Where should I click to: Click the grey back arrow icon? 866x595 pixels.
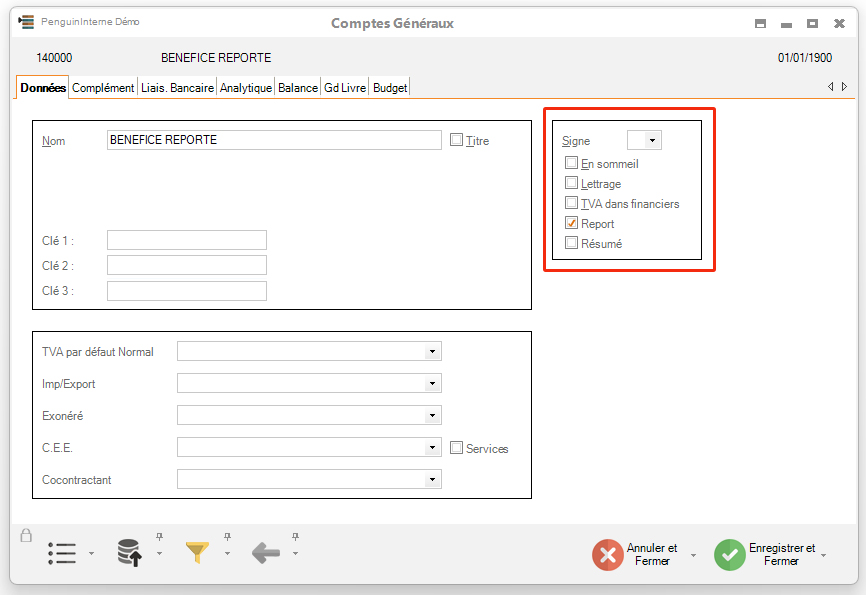coord(265,553)
